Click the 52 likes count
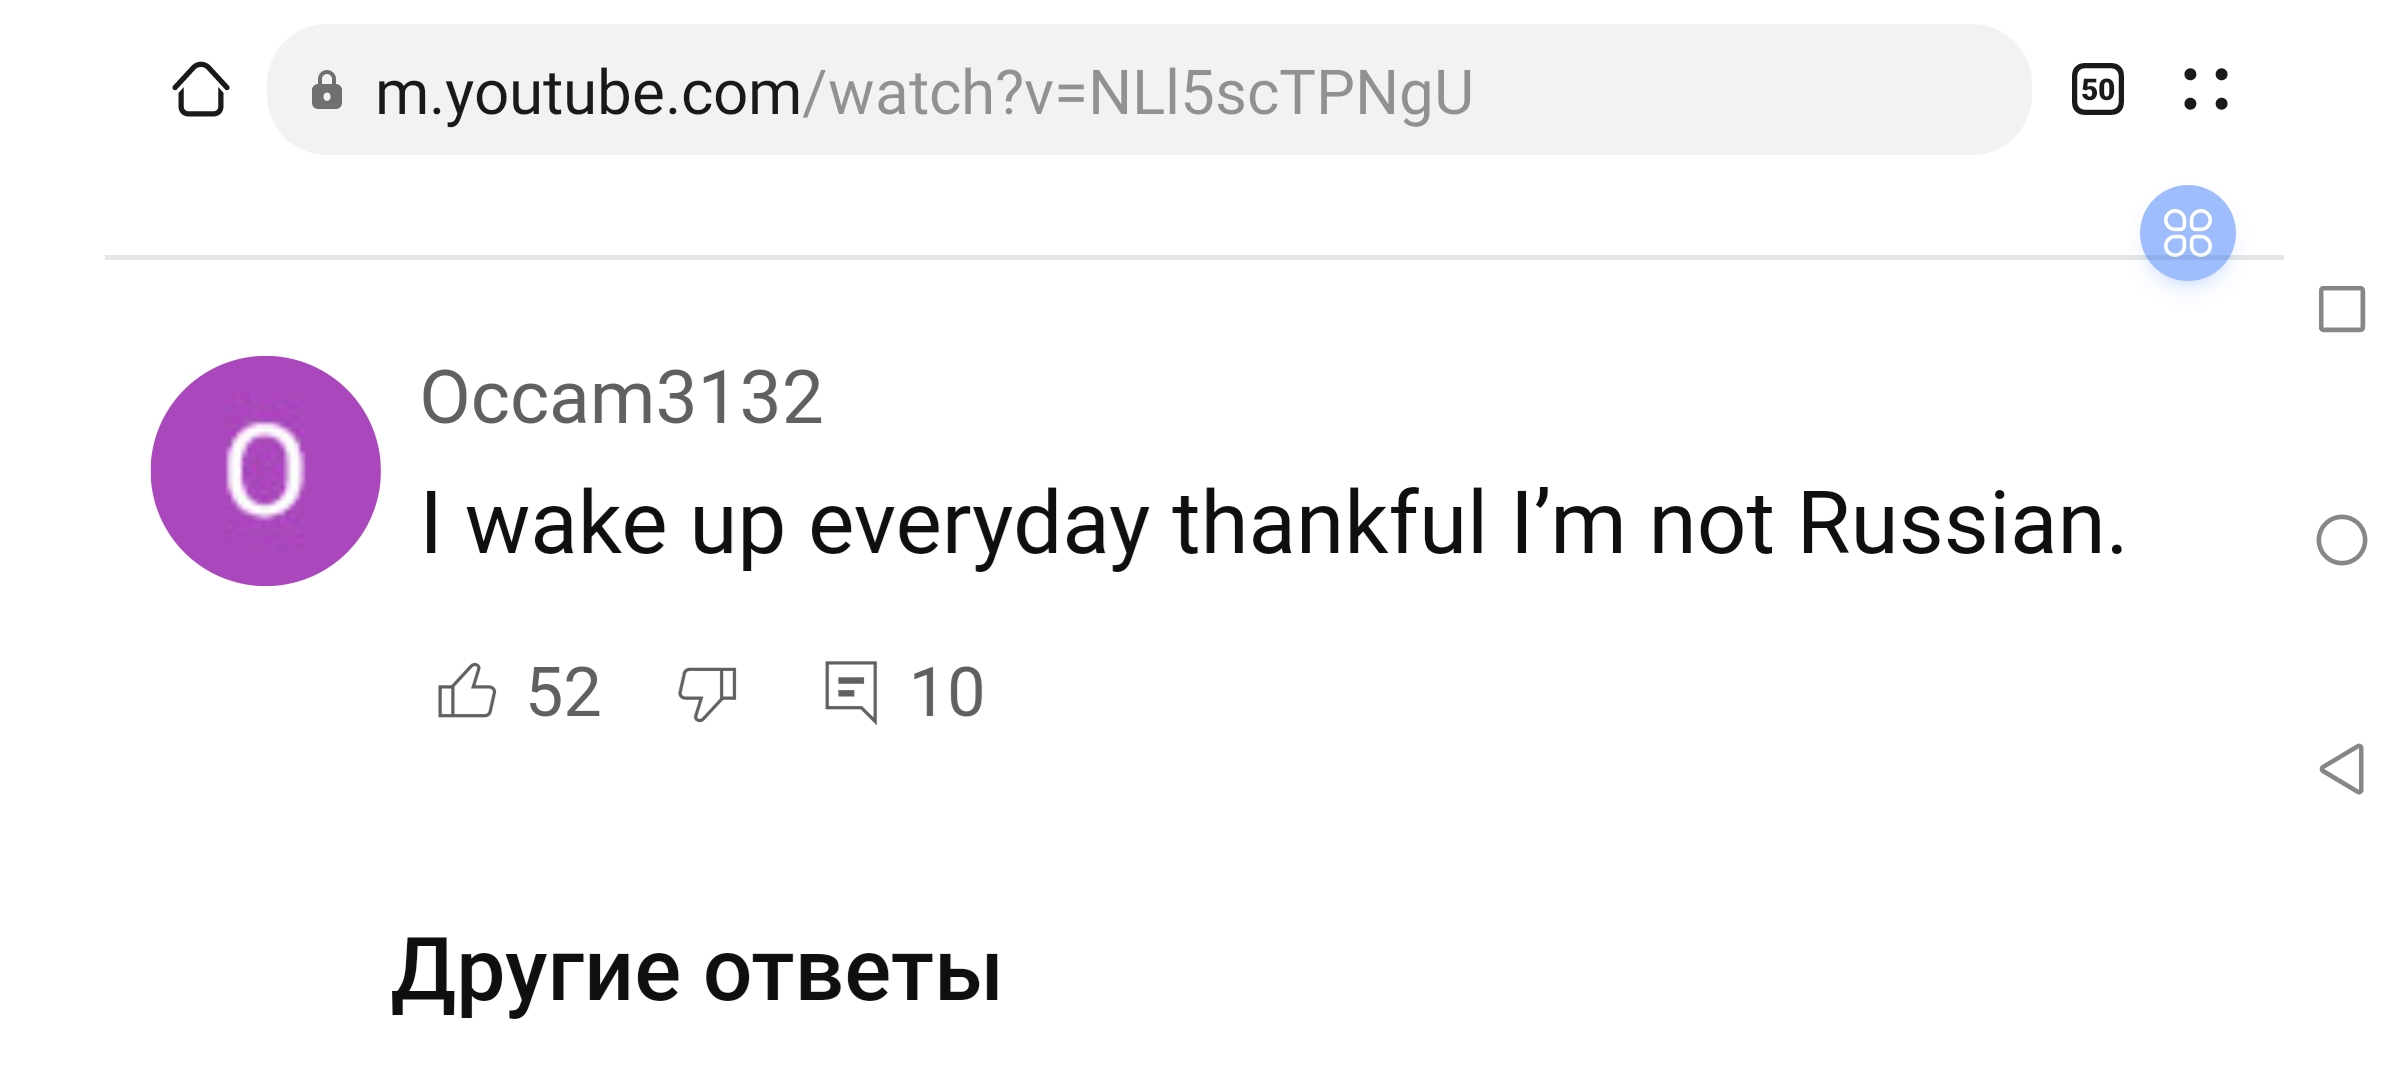The height and width of the screenshot is (1080, 2400). coord(564,692)
